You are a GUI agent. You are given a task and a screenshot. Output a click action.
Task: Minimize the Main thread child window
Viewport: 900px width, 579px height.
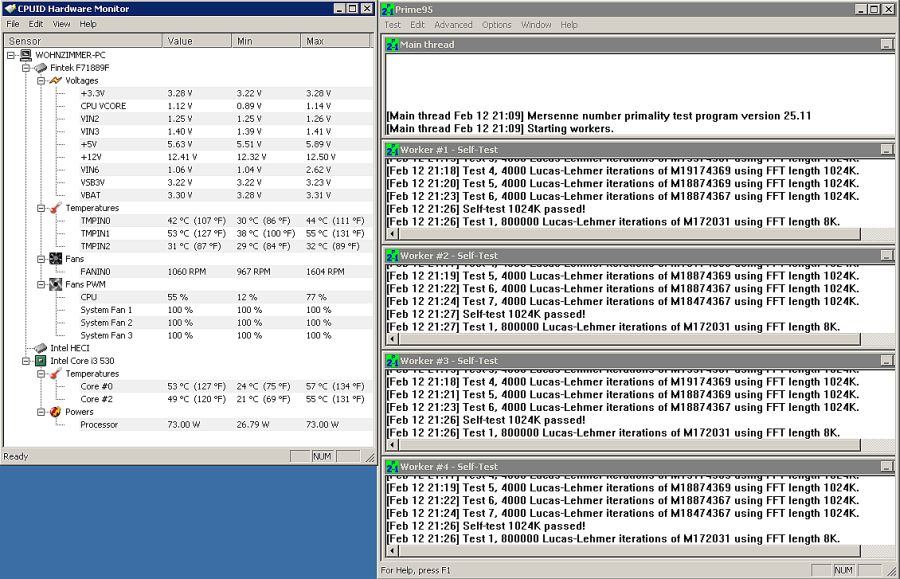click(886, 44)
